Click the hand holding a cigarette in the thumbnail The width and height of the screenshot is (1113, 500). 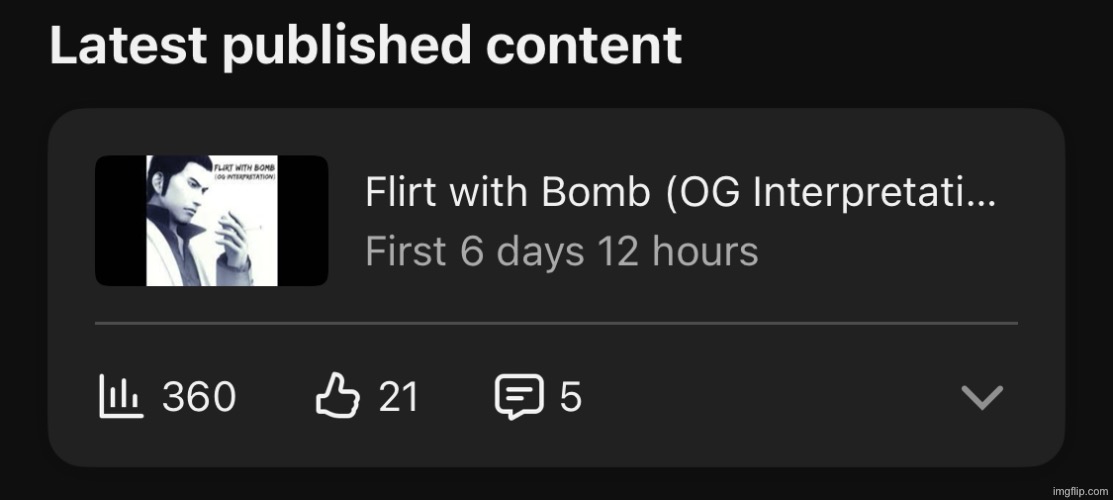(x=234, y=238)
